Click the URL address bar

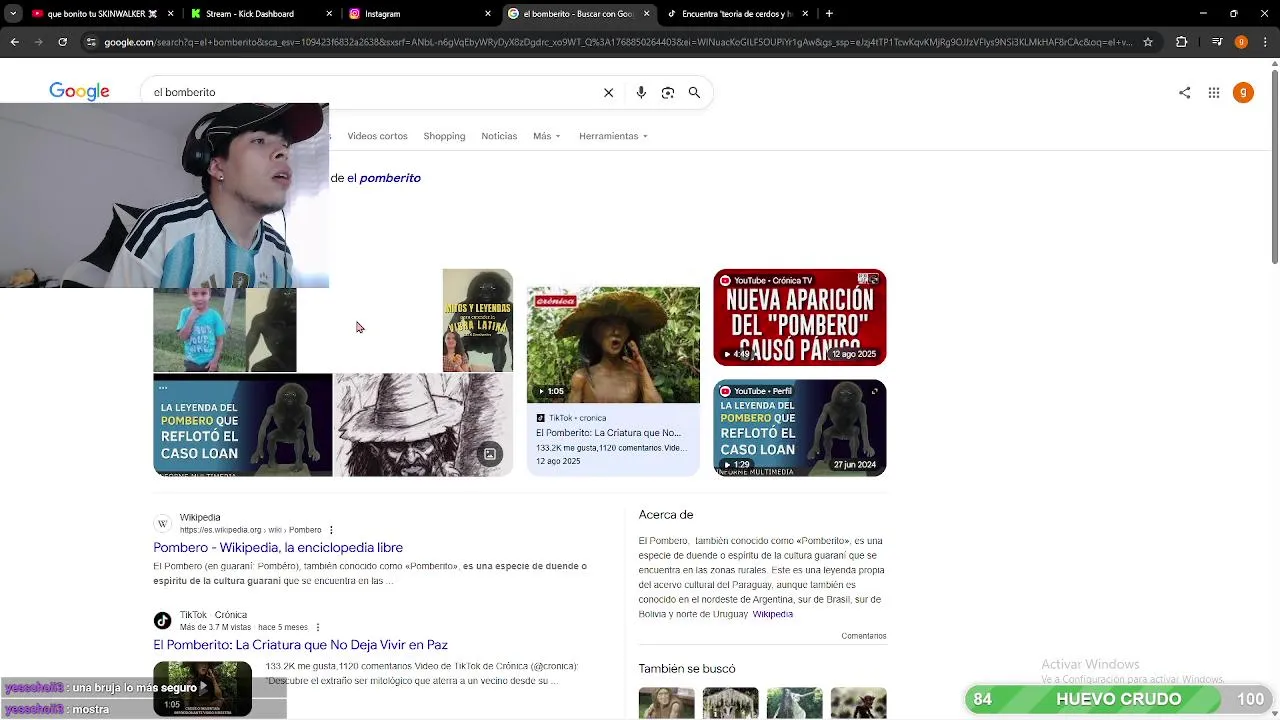coord(617,42)
